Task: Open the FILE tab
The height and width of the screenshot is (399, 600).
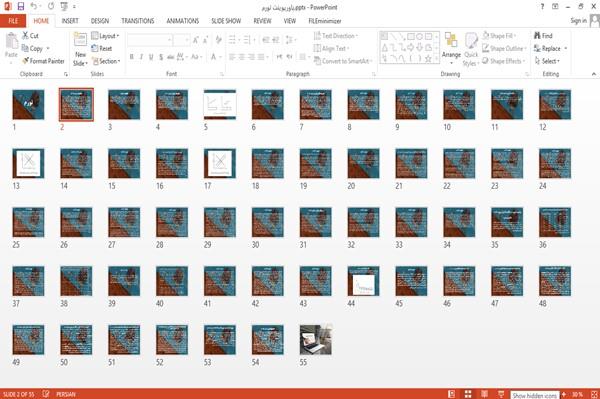Action: tap(13, 21)
